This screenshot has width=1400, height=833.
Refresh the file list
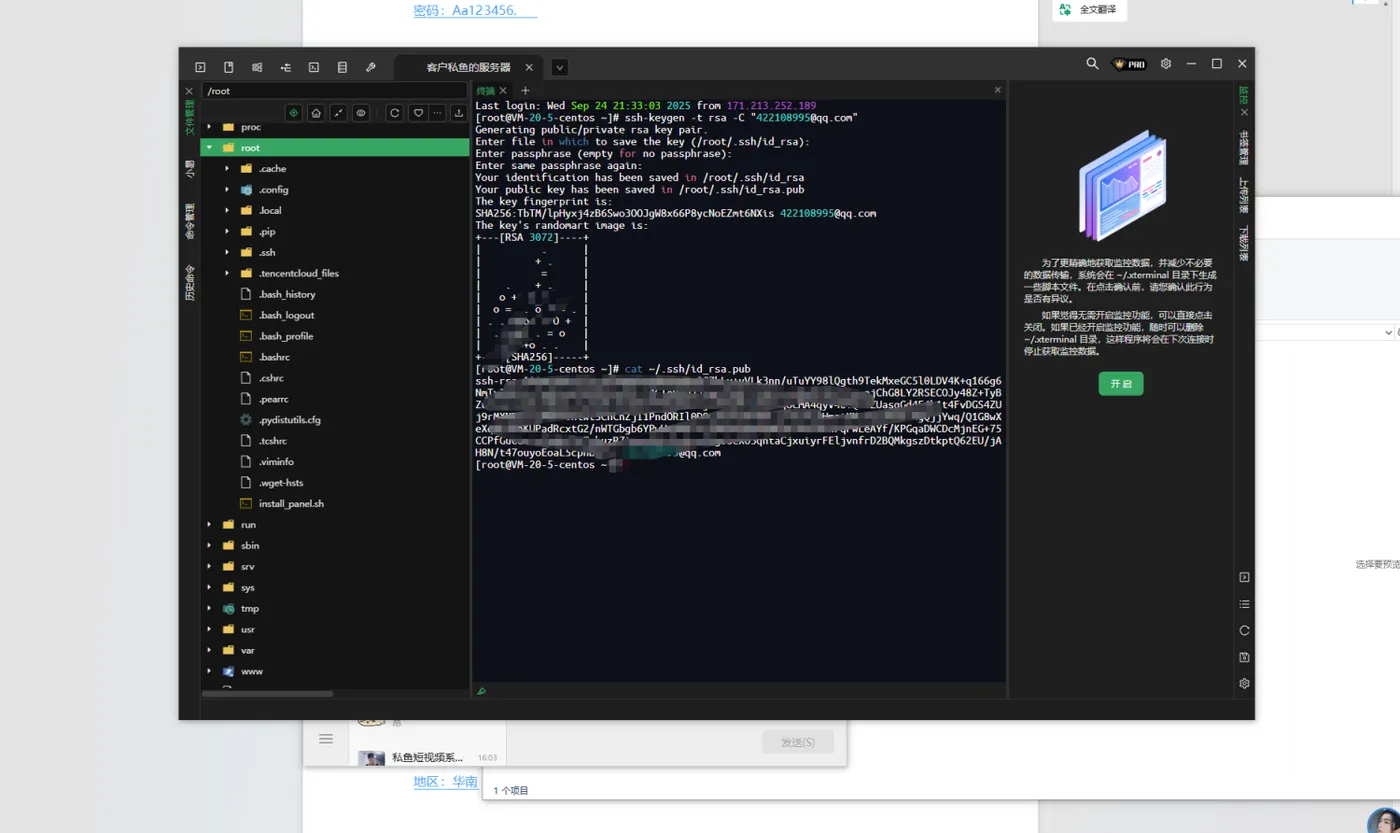pos(395,113)
